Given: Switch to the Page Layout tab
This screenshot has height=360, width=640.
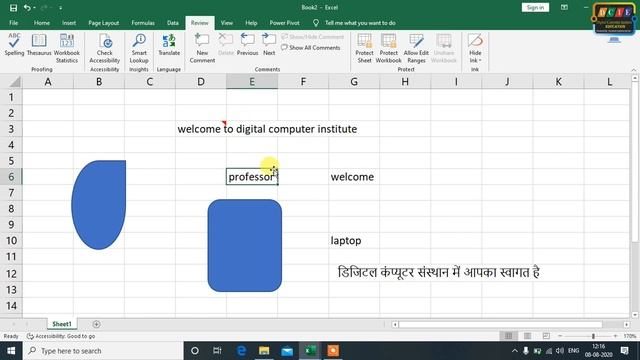Looking at the screenshot, I should pyautogui.click(x=104, y=23).
